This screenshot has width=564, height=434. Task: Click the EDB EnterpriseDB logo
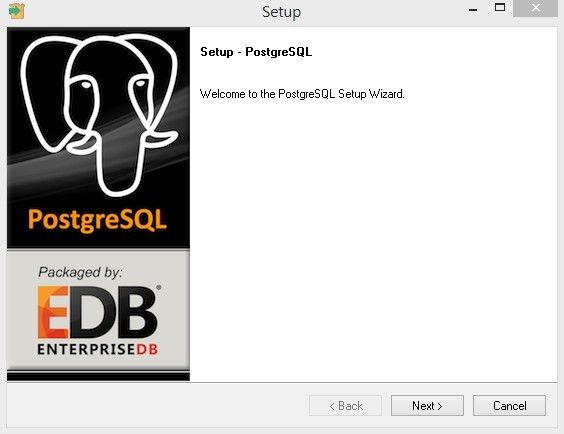(98, 320)
